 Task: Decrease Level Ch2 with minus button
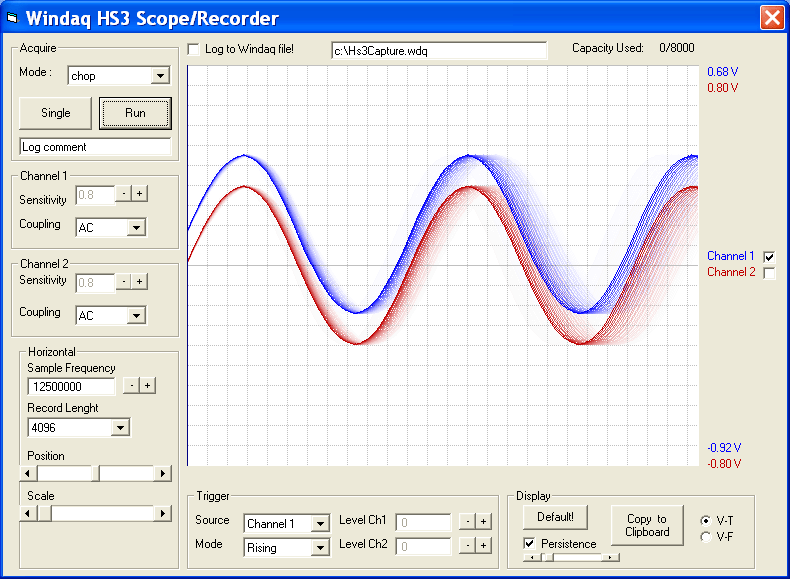pyautogui.click(x=467, y=545)
